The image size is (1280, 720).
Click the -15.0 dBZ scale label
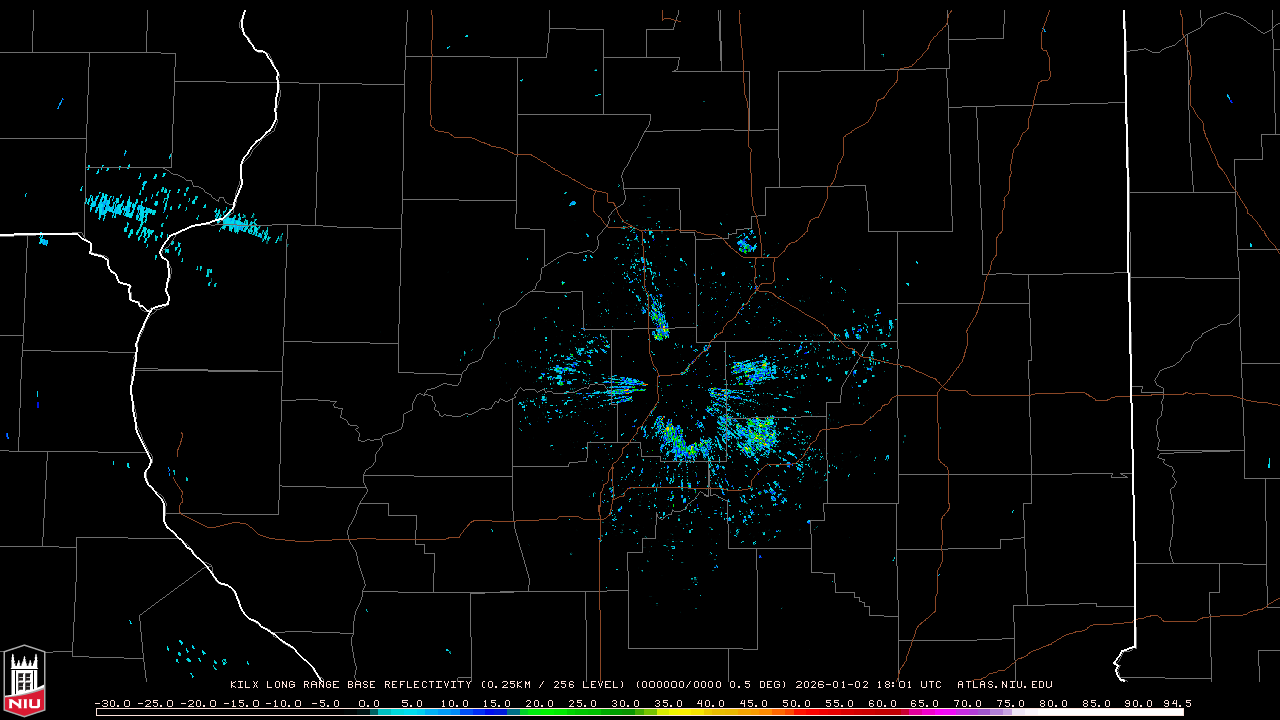240,703
